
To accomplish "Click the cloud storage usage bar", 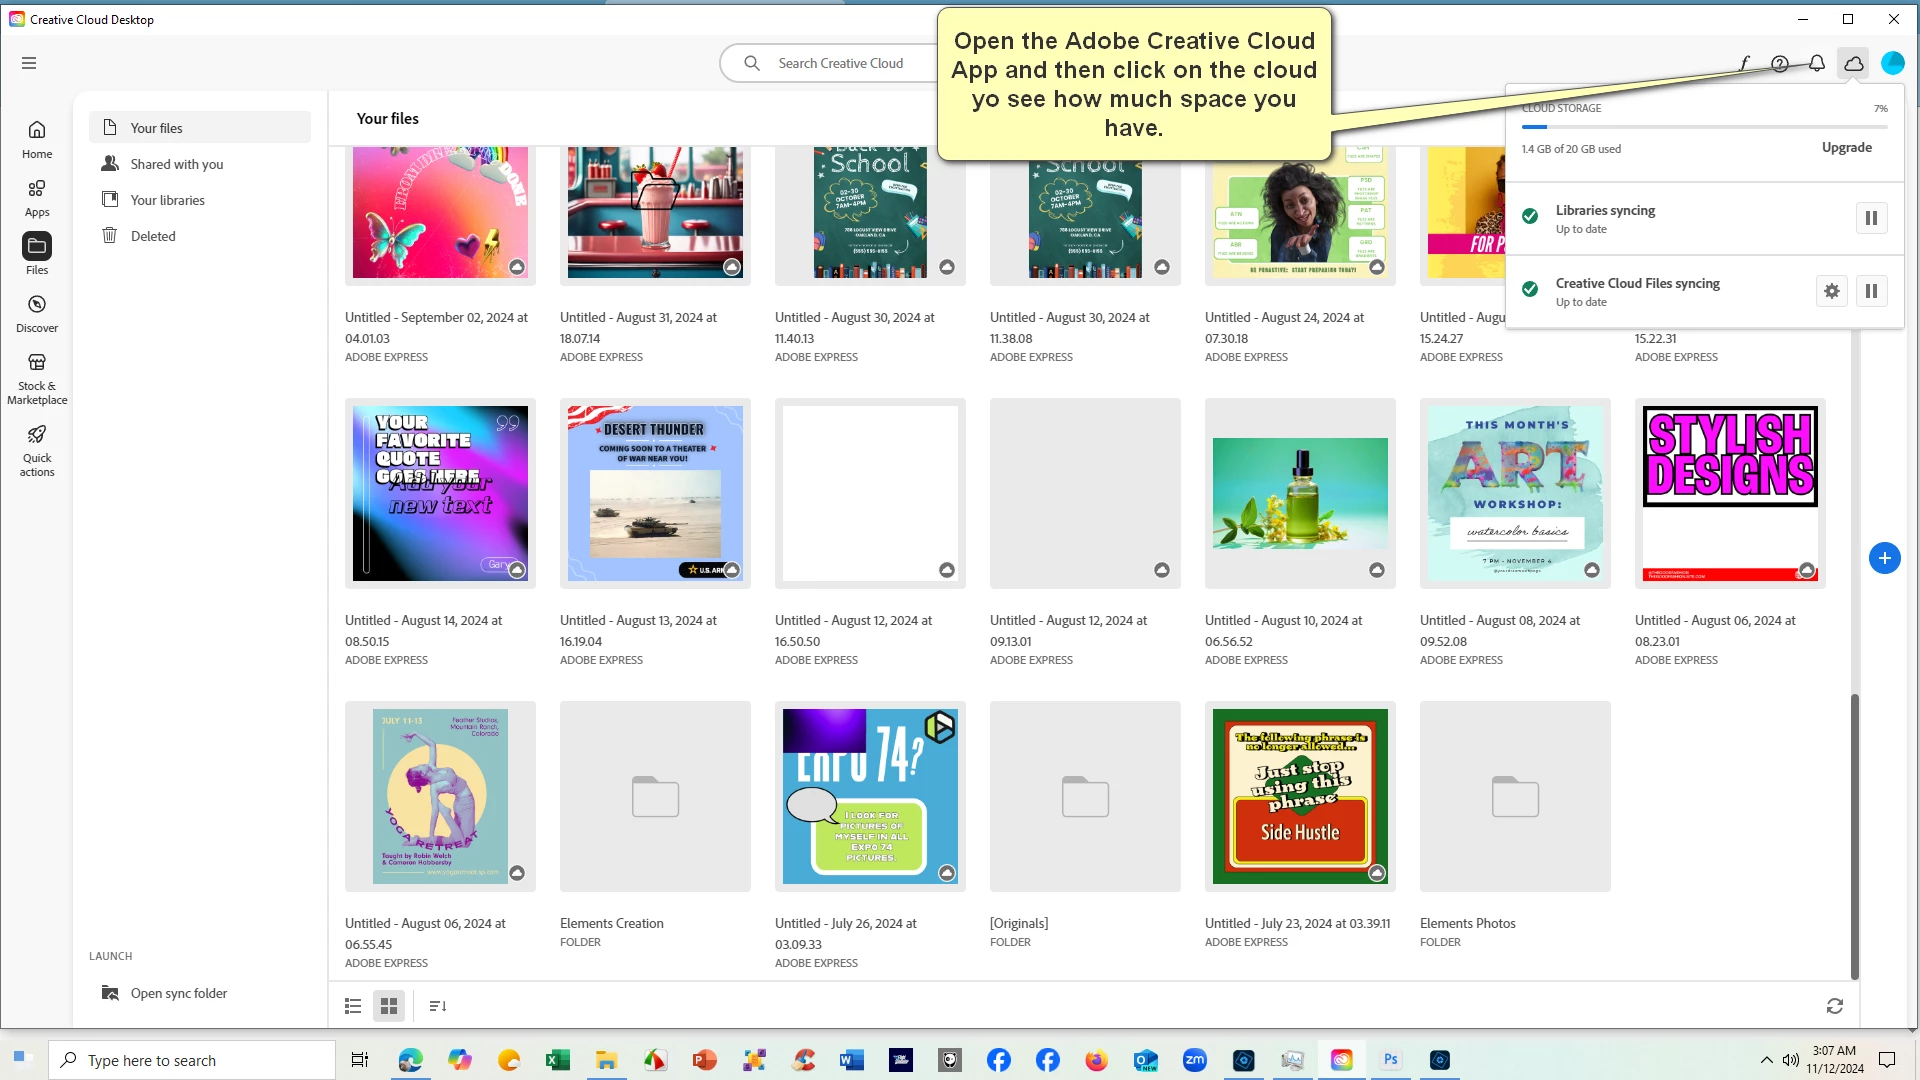I will pyautogui.click(x=1704, y=127).
